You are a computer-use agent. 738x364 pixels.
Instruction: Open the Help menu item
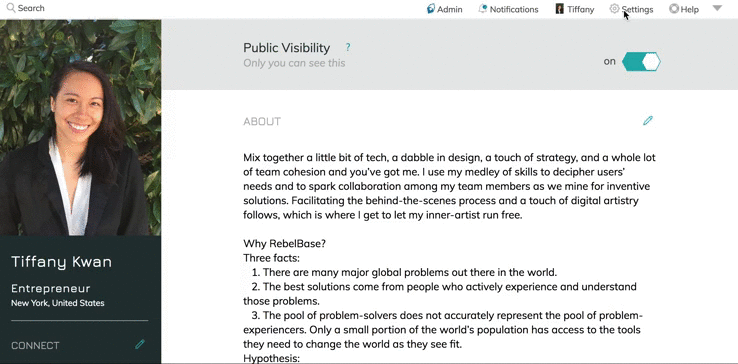point(684,9)
